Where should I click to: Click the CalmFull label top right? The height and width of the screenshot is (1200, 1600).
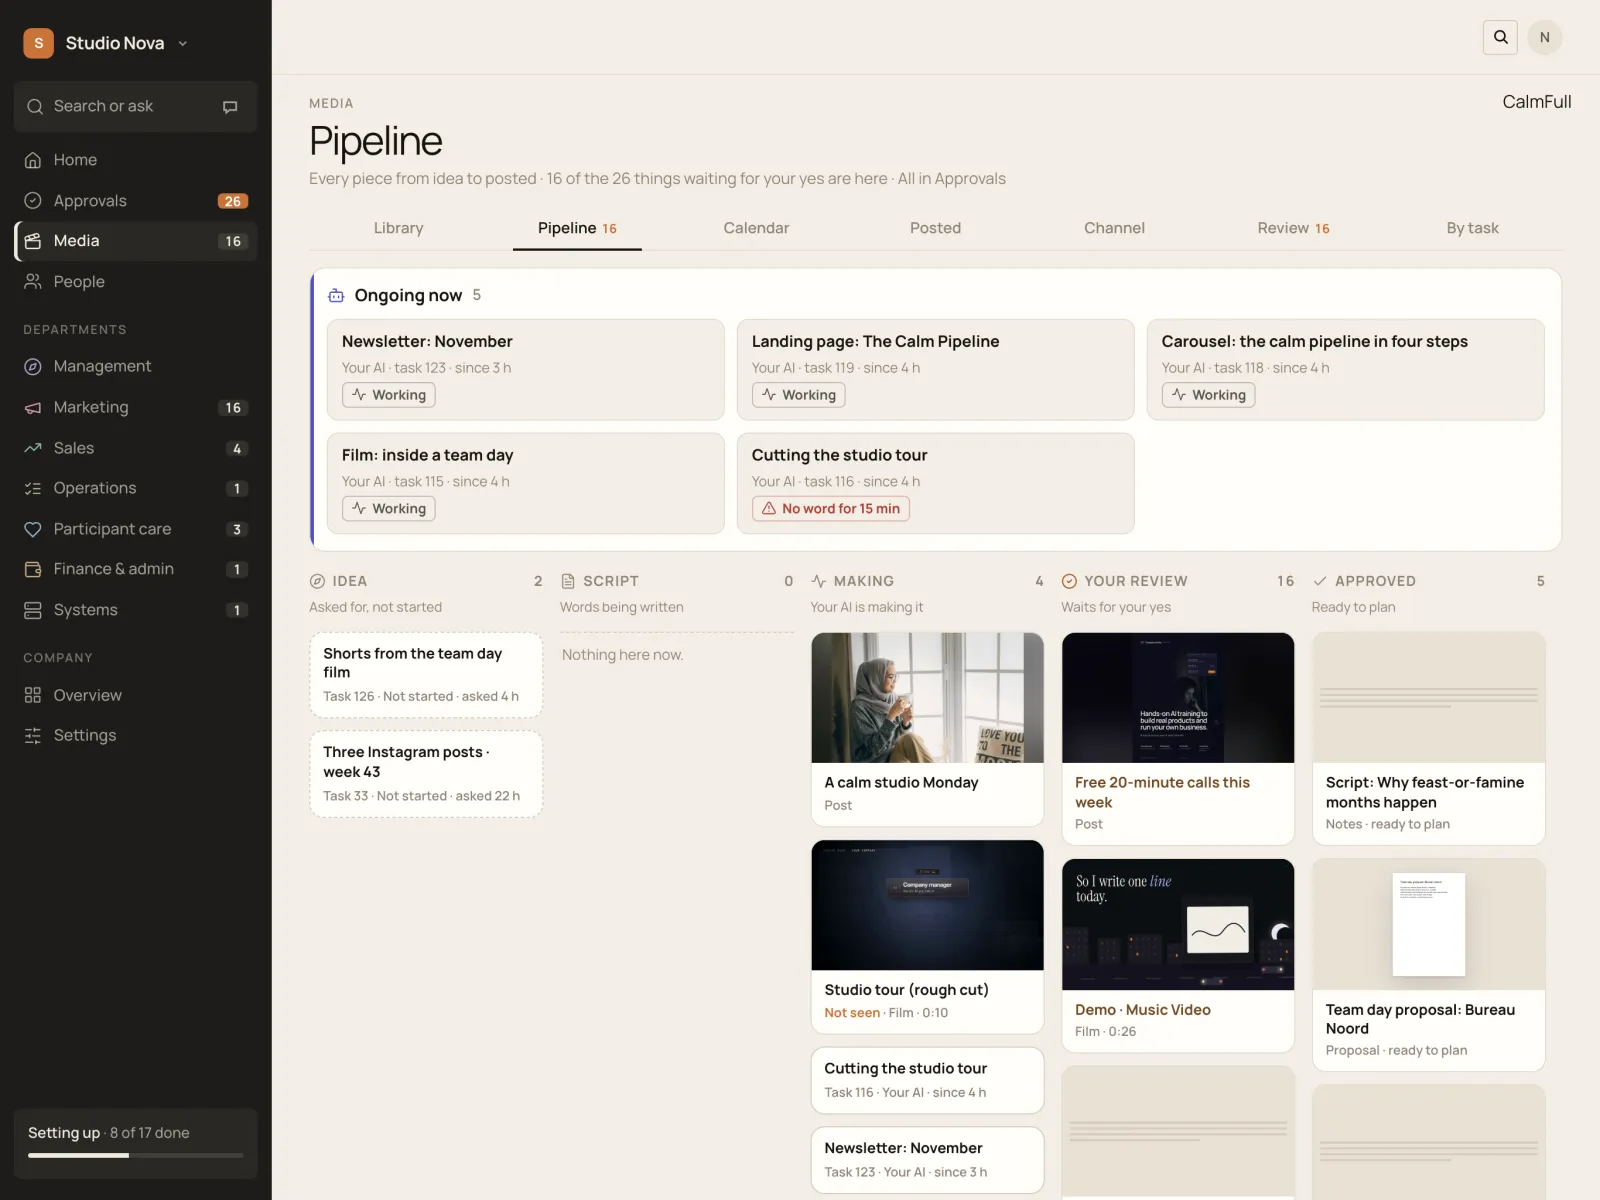coord(1537,102)
